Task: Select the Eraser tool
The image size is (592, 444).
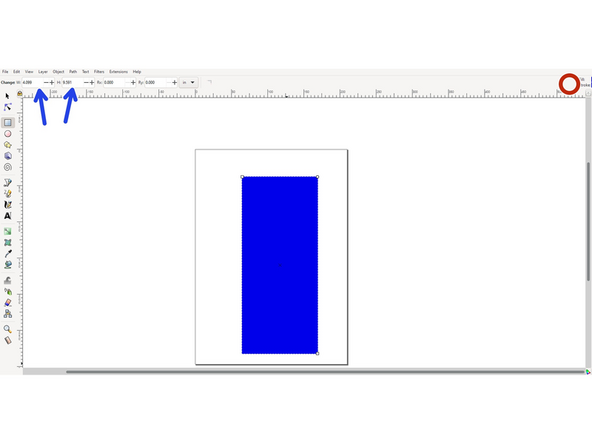Action: 8,303
